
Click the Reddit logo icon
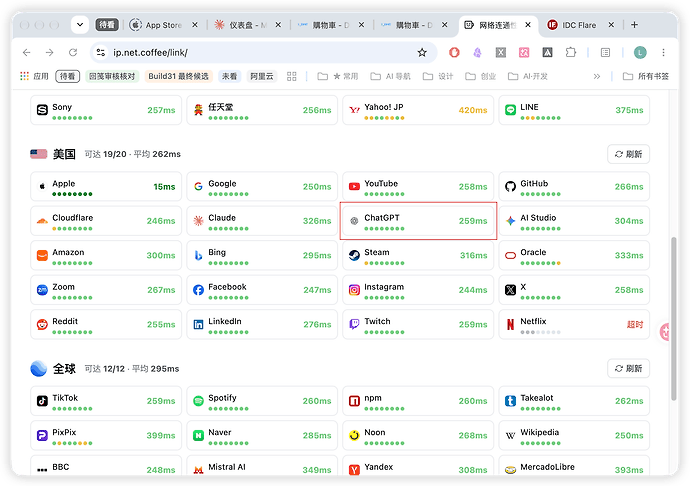[42, 325]
